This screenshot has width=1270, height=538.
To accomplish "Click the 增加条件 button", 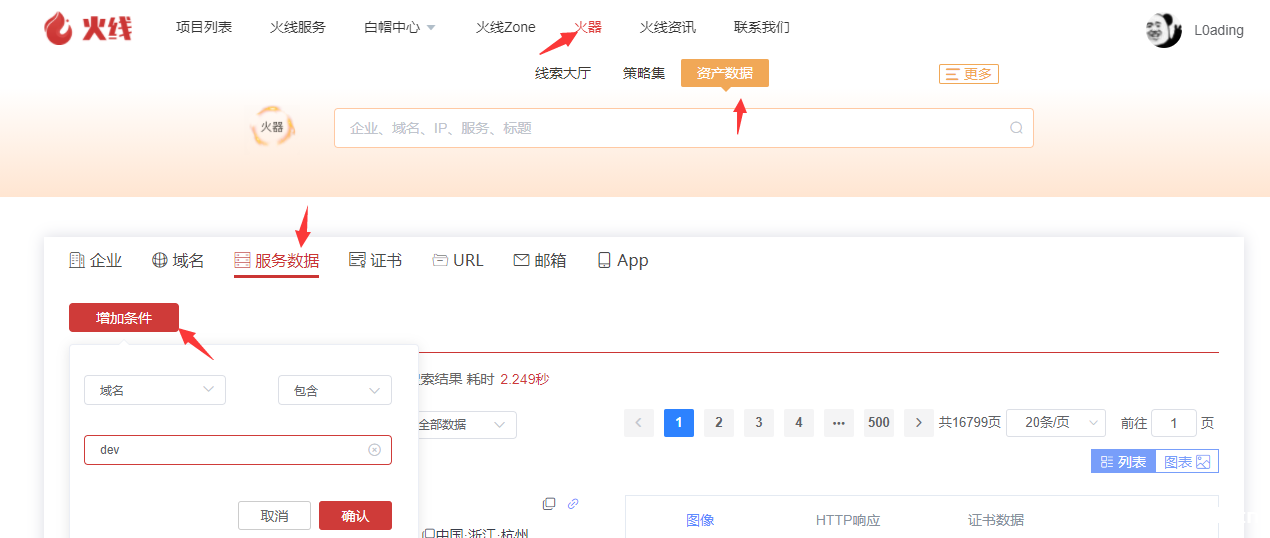I will 124,318.
